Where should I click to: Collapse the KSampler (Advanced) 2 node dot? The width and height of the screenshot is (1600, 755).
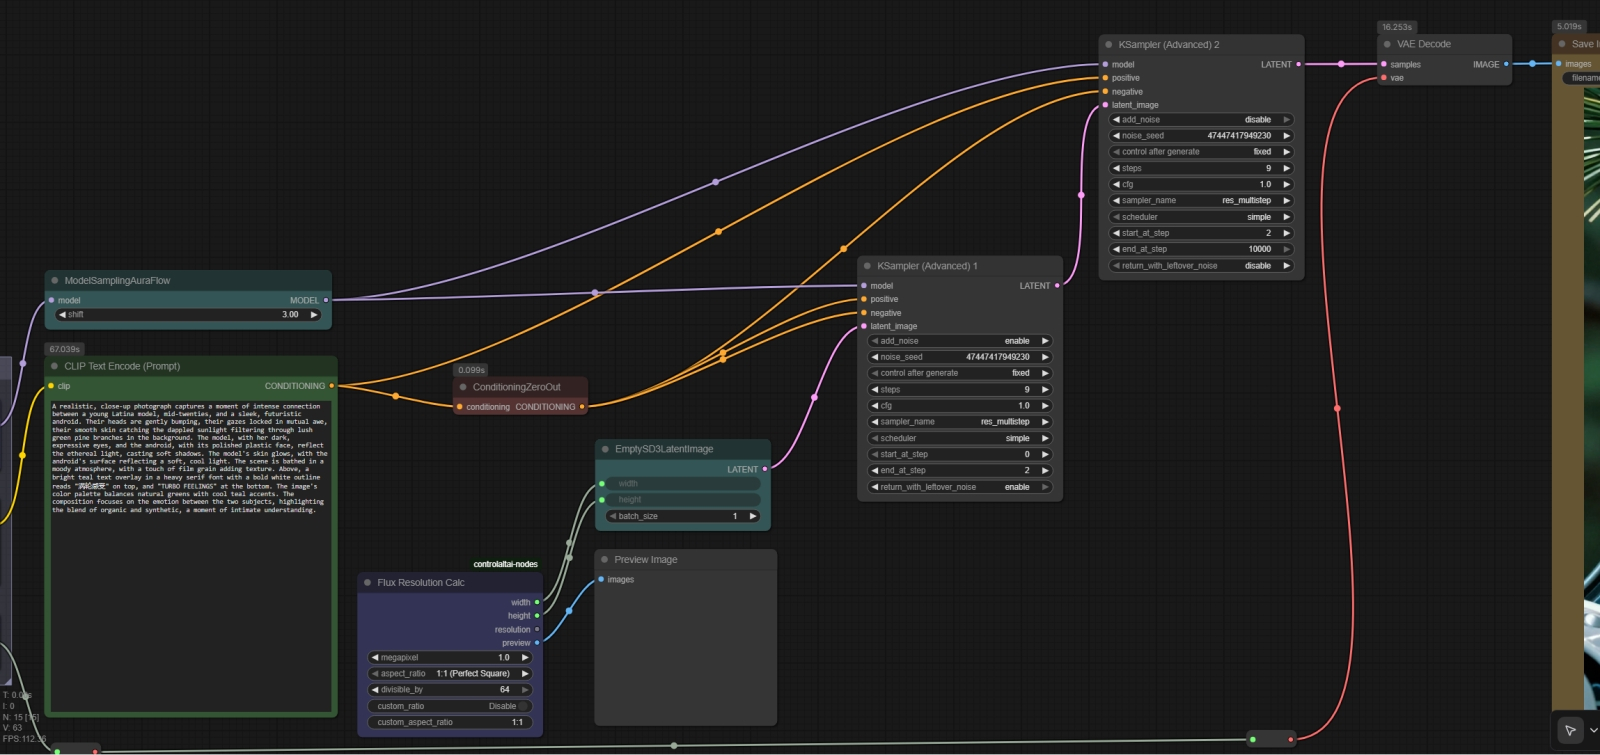point(1108,45)
